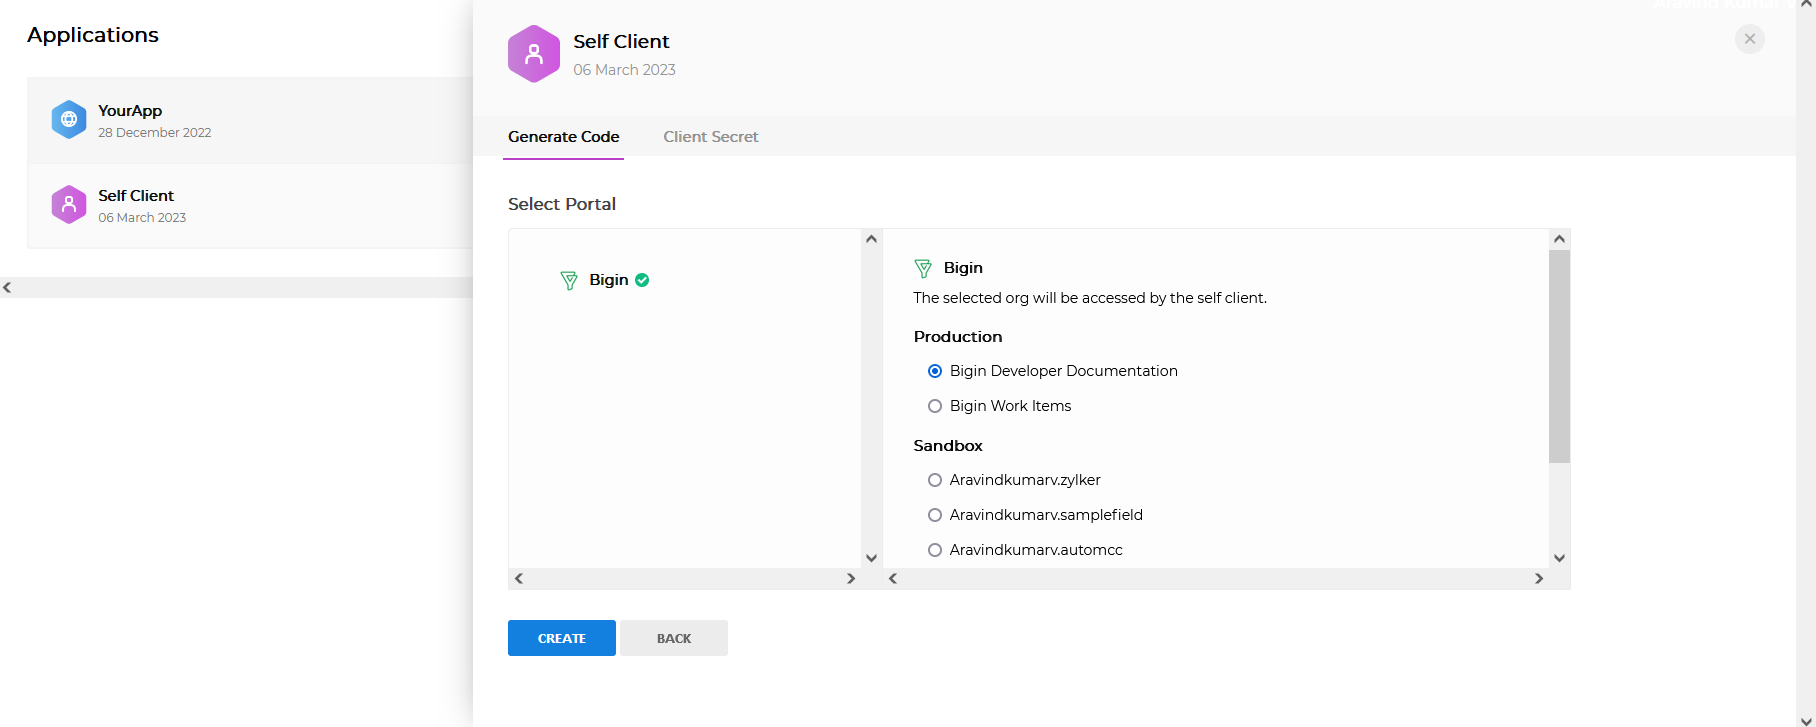
Task: Click the Production section heading
Action: pos(958,337)
